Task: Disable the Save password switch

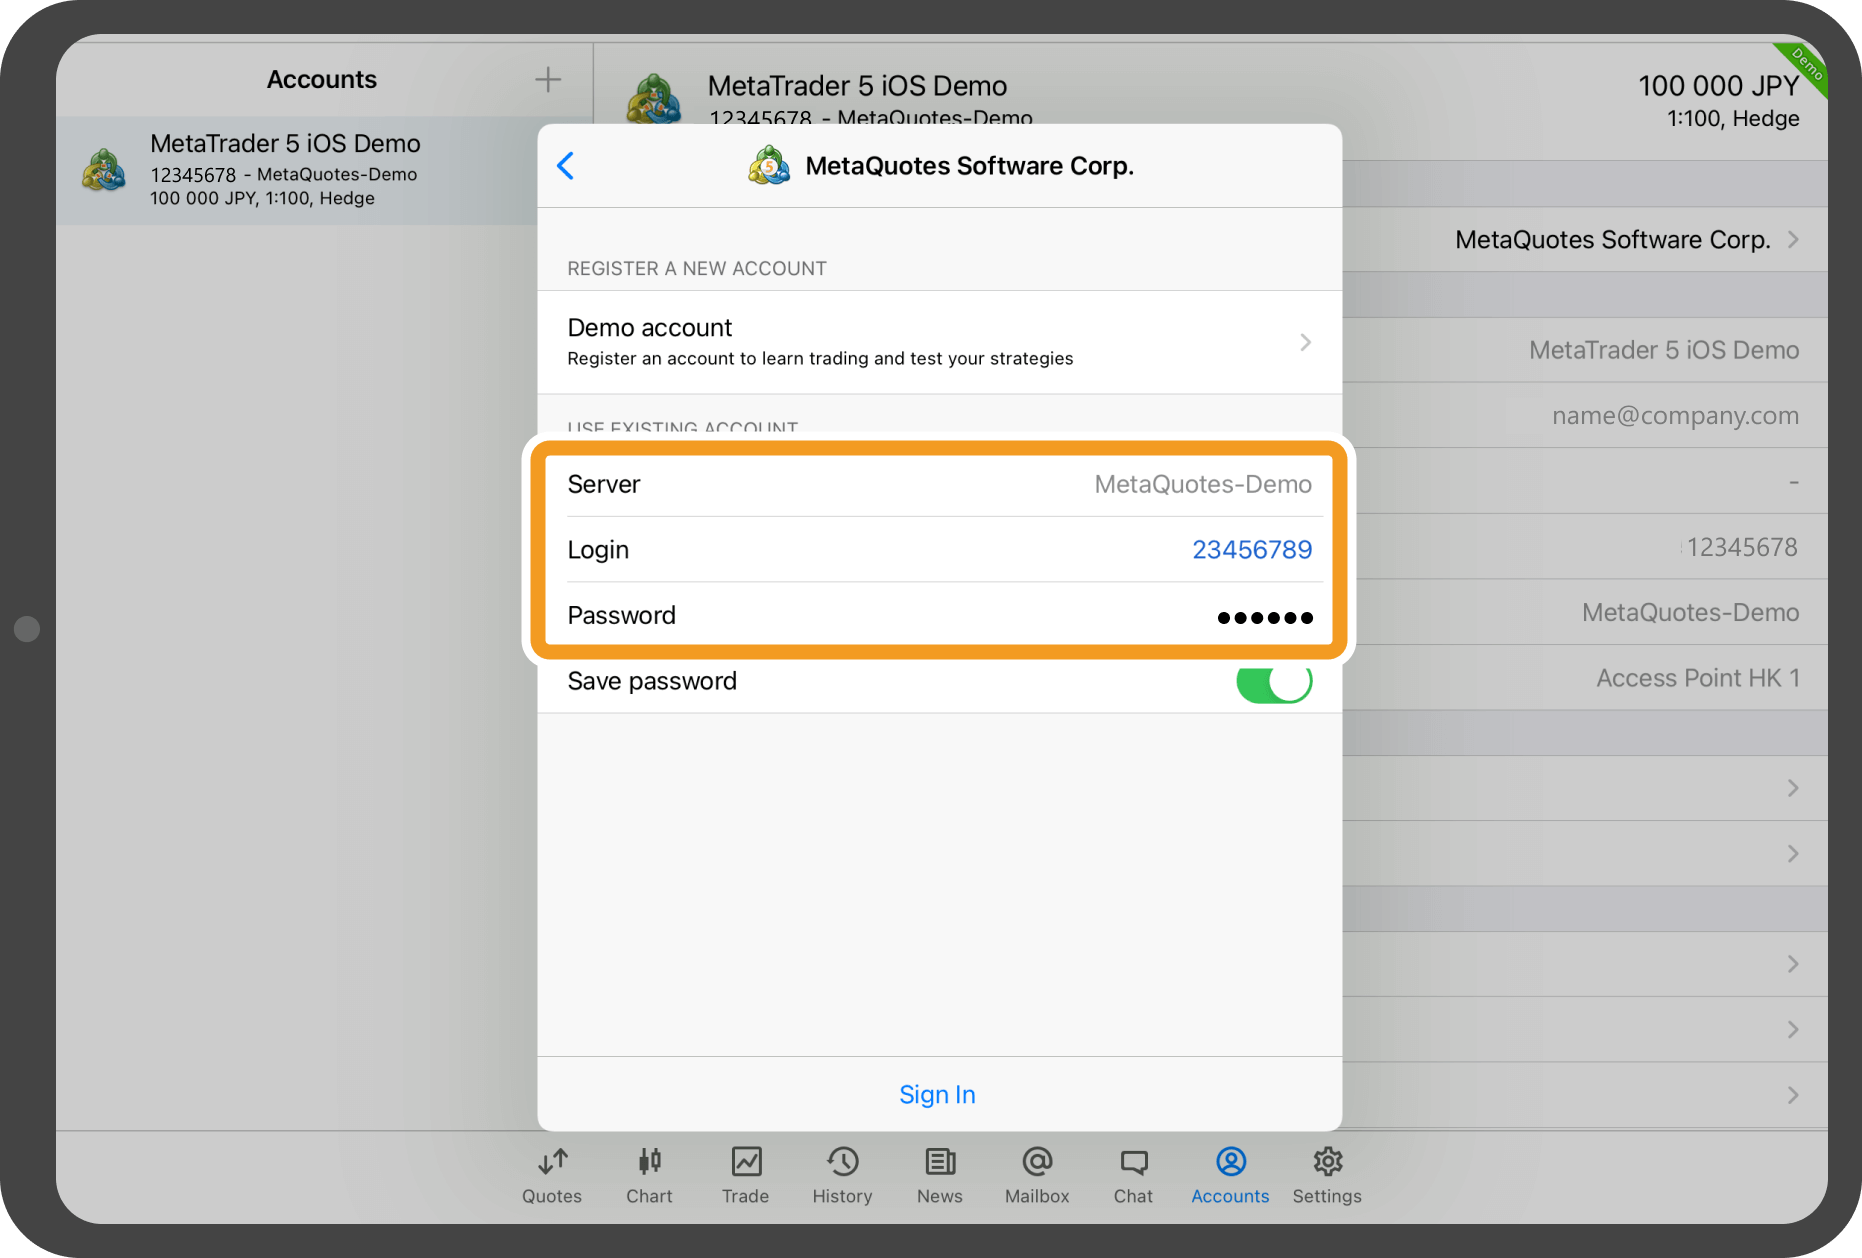Action: (x=1273, y=682)
